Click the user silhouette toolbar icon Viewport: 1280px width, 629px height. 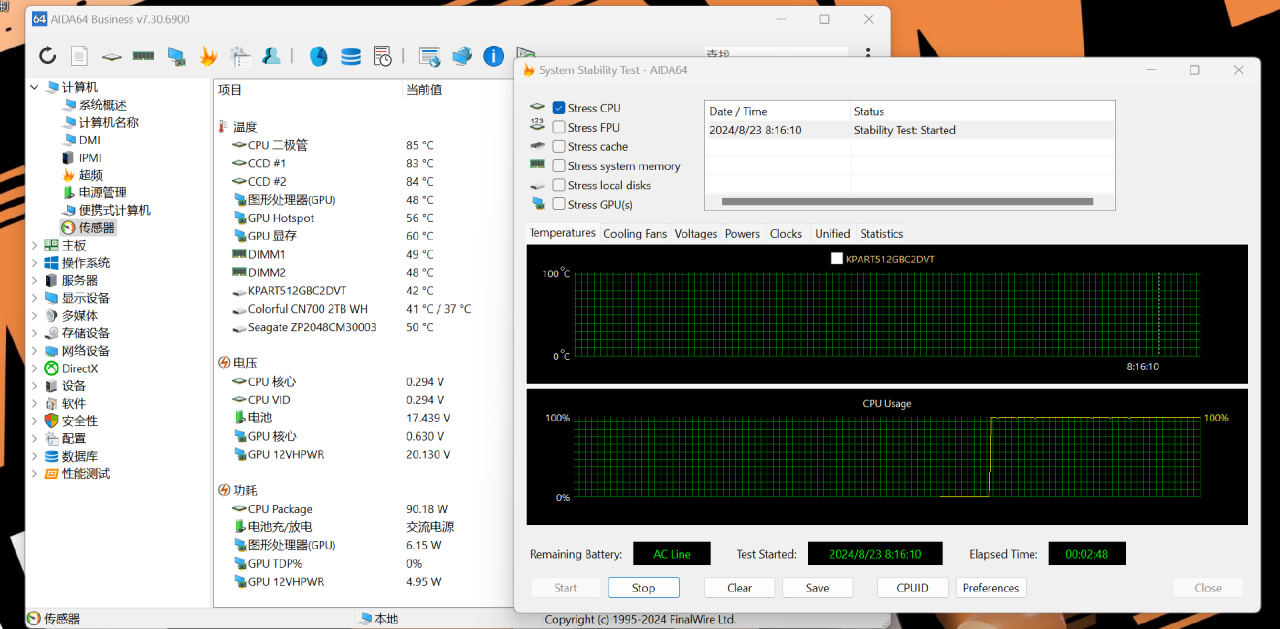[x=271, y=56]
